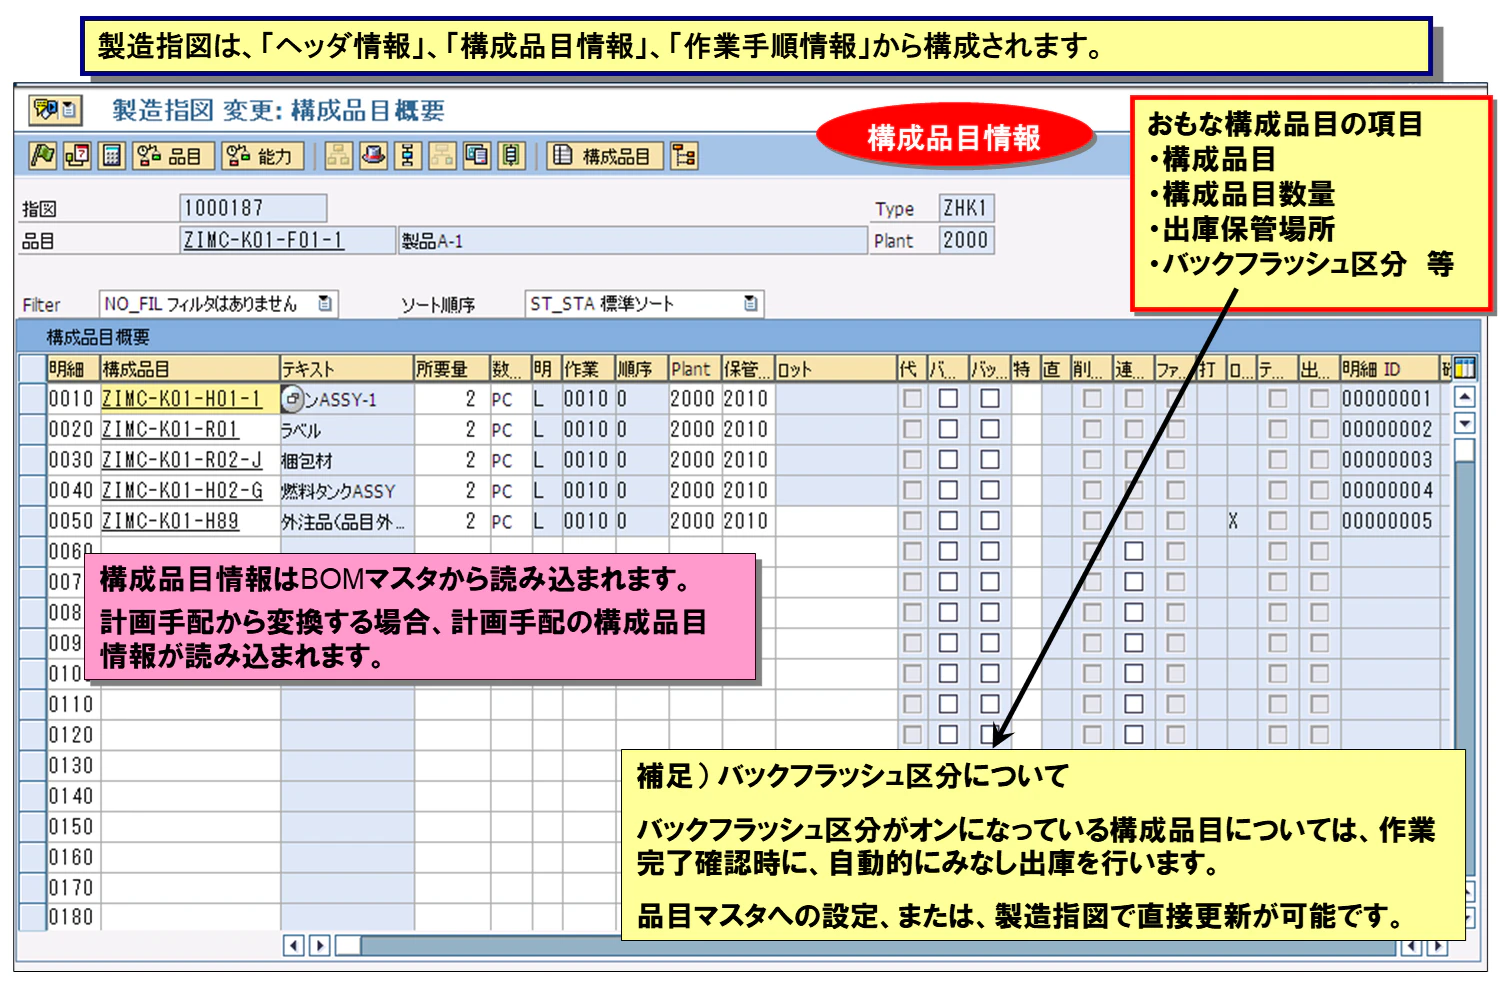Image resolution: width=1510 pixels, height=990 pixels.
Task: Select the green flag release icon
Action: (x=40, y=157)
